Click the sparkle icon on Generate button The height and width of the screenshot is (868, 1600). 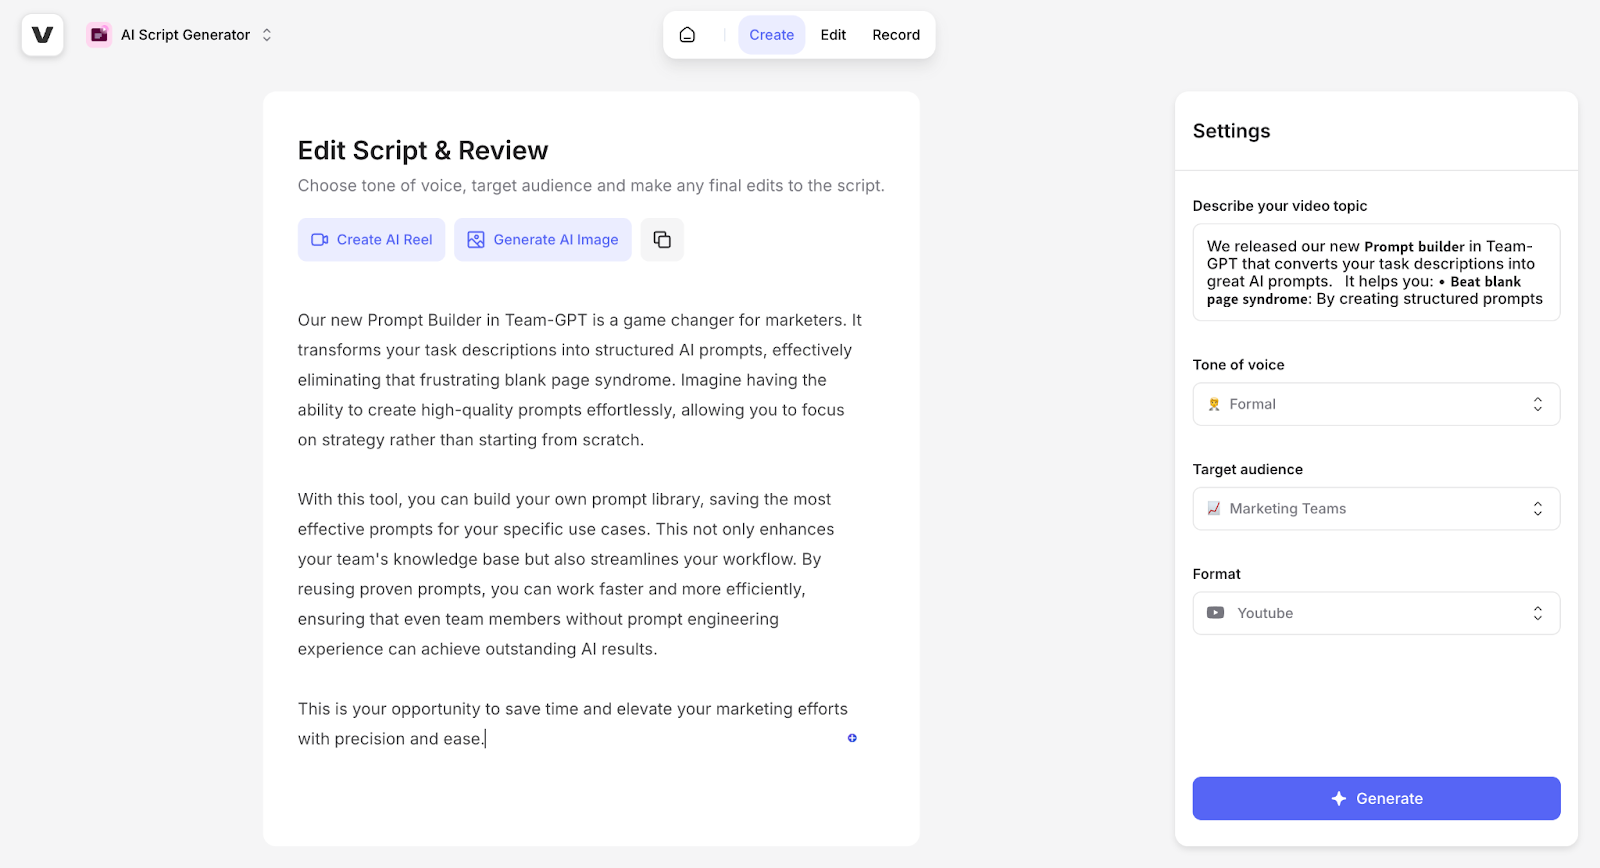1339,799
